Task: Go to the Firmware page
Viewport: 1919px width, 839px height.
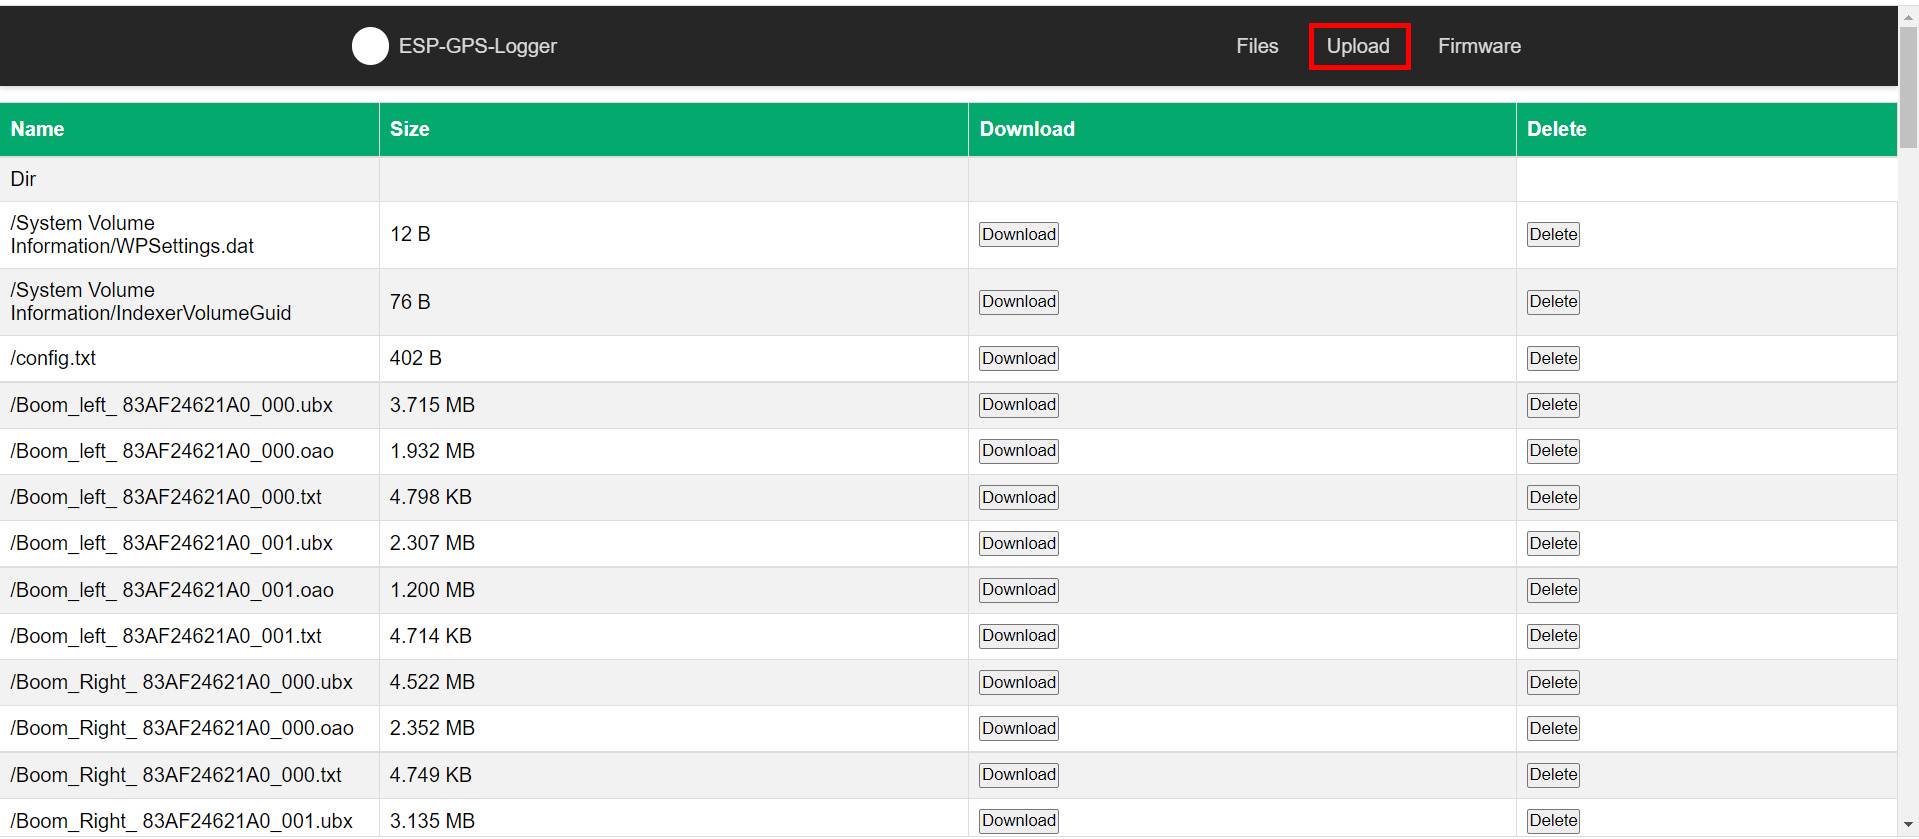Action: (x=1479, y=46)
